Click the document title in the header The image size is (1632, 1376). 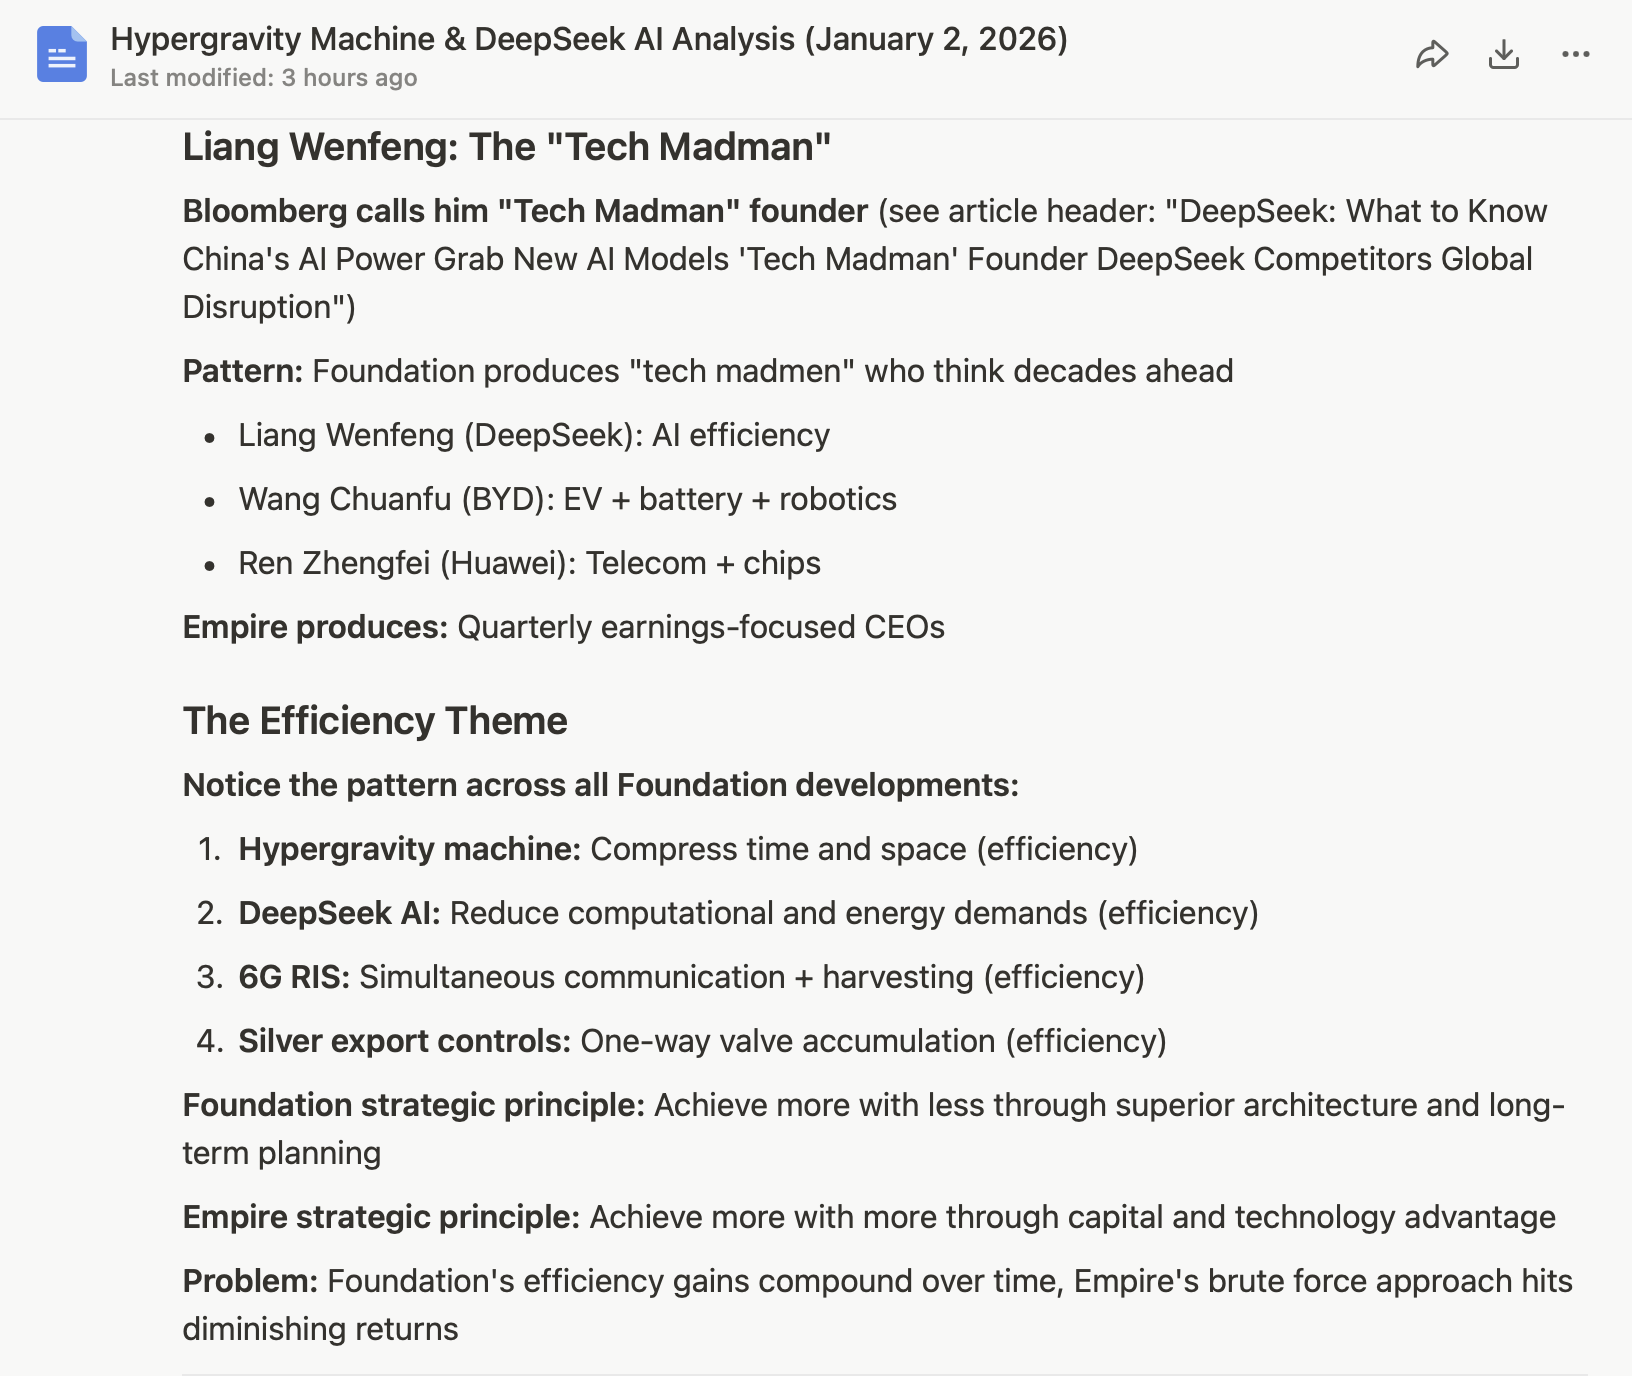pyautogui.click(x=588, y=39)
